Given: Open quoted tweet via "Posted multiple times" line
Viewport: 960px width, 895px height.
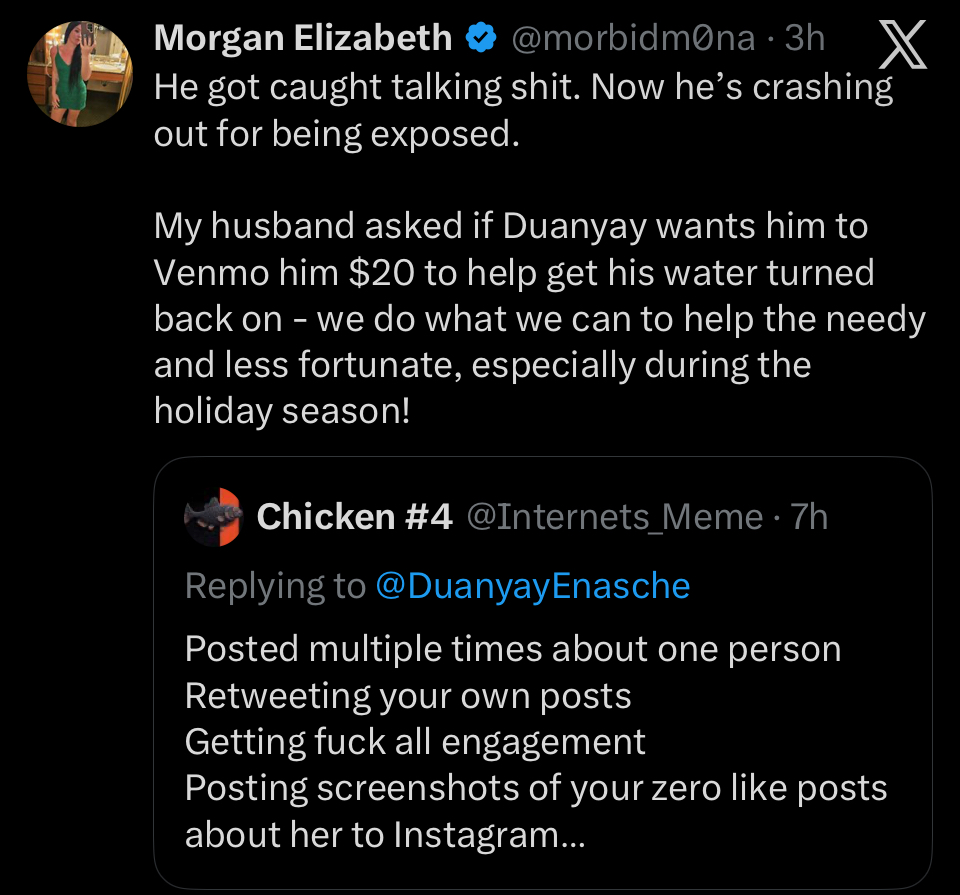Looking at the screenshot, I should 512,649.
